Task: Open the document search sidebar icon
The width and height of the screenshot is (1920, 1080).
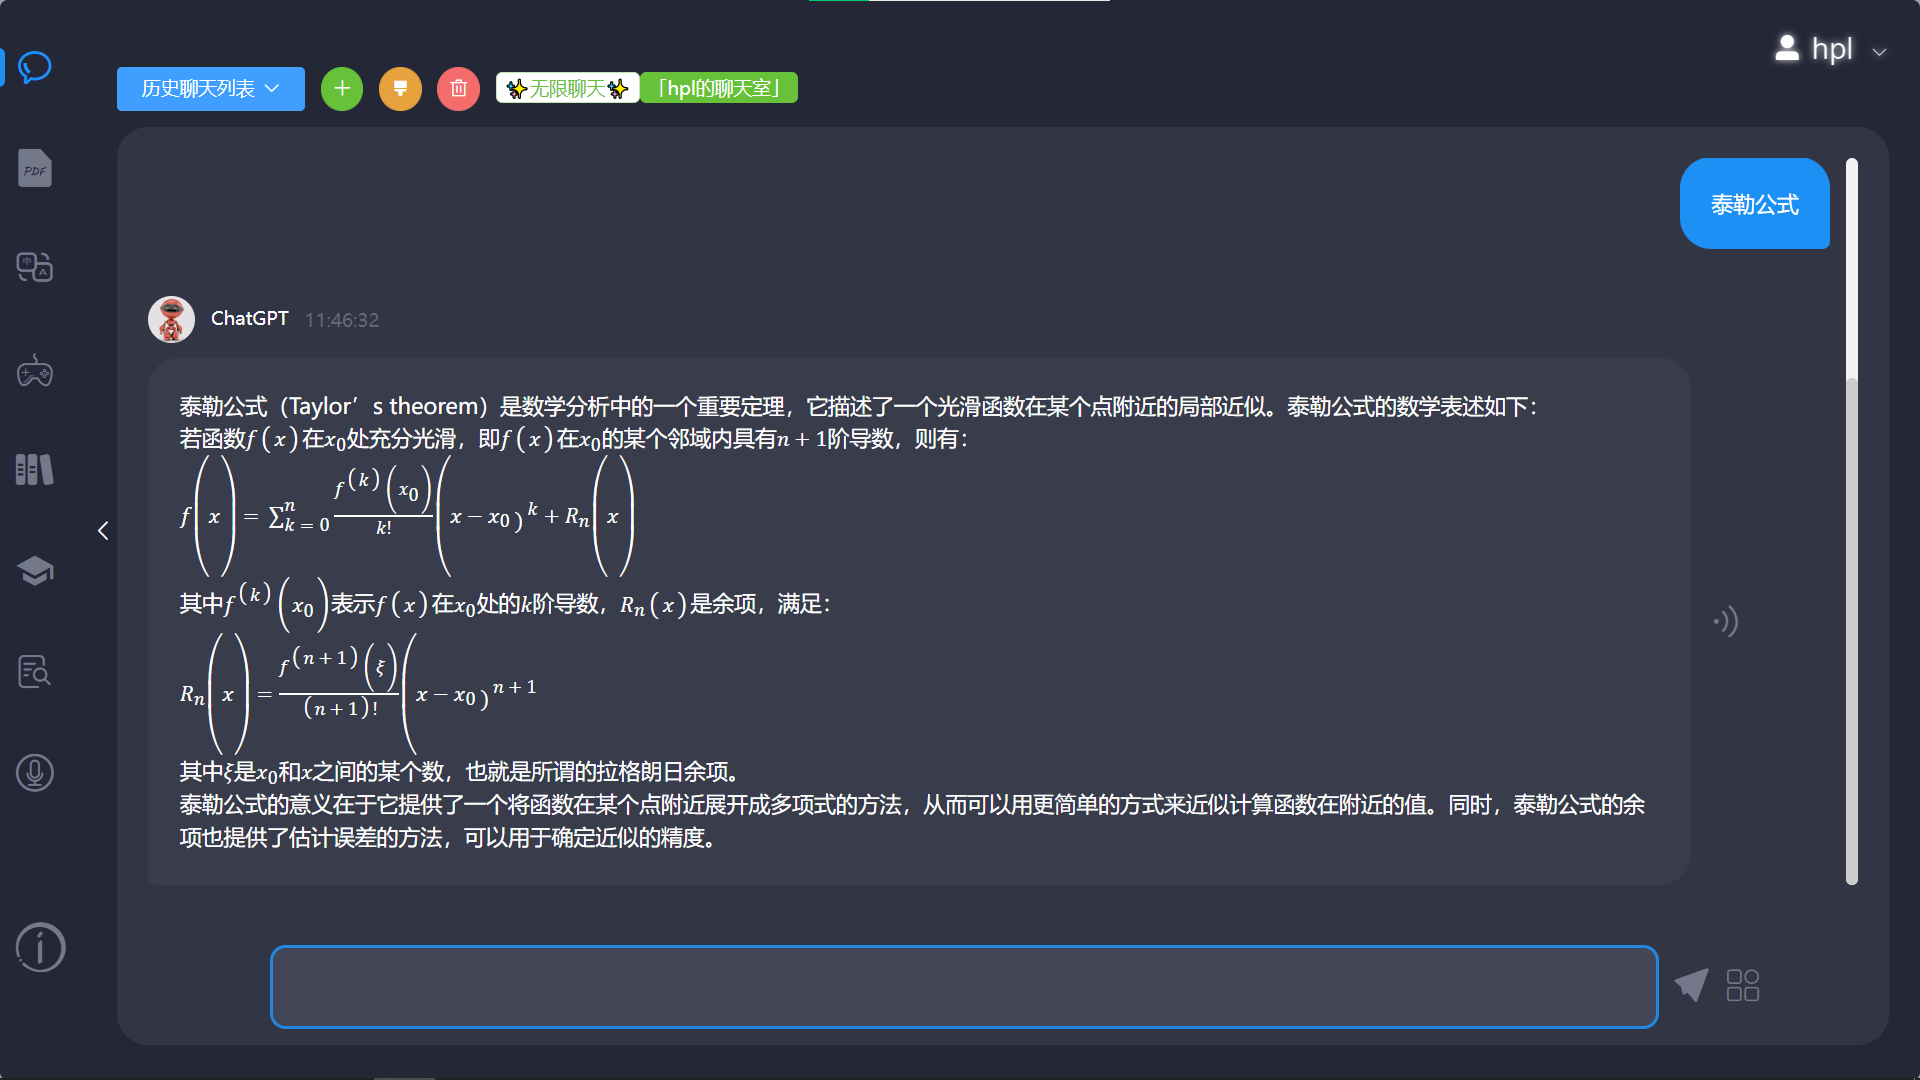Action: coord(35,672)
